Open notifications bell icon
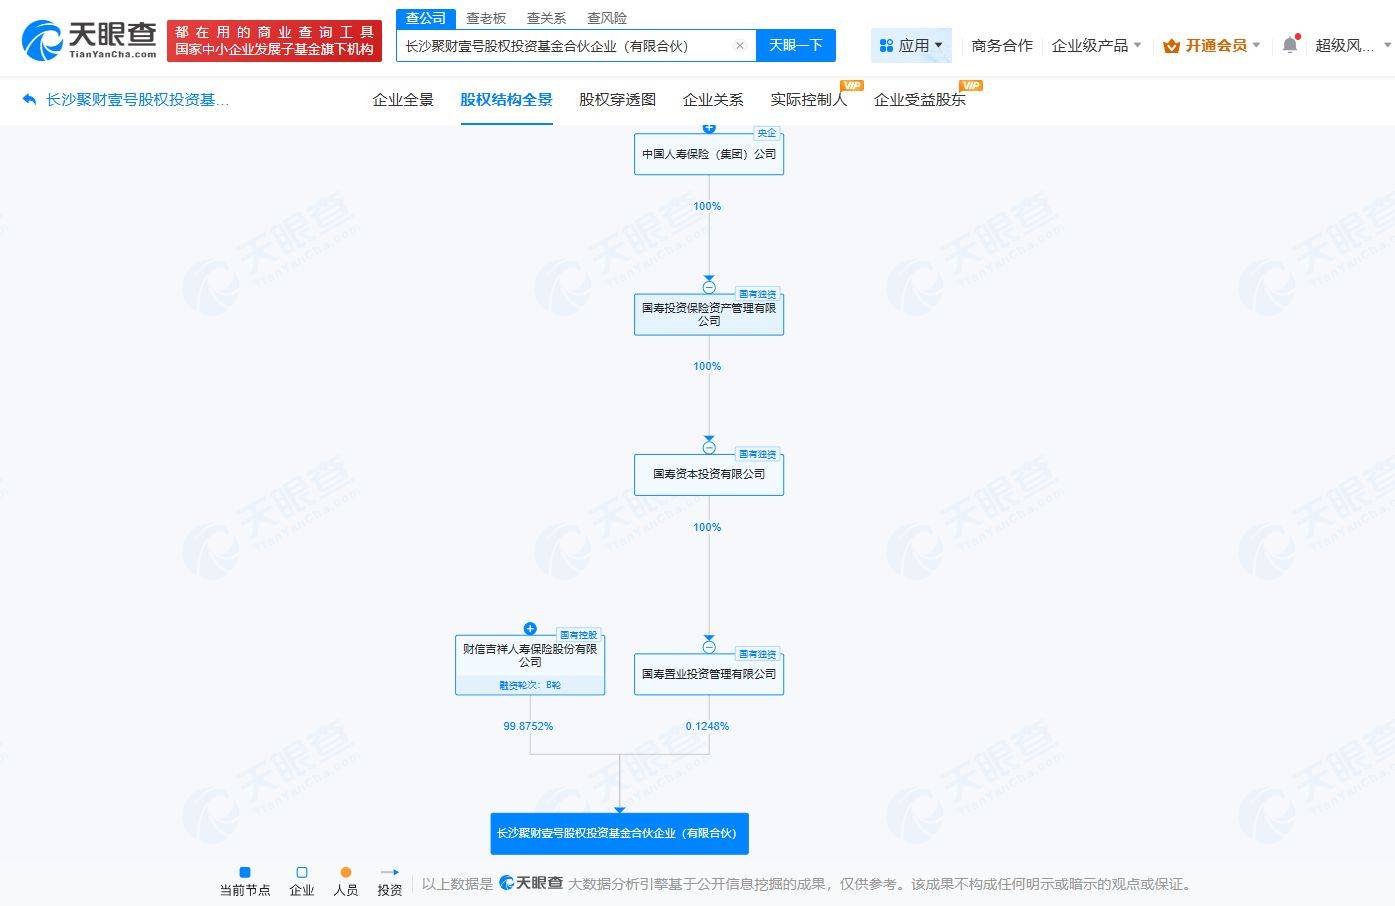 (x=1290, y=45)
